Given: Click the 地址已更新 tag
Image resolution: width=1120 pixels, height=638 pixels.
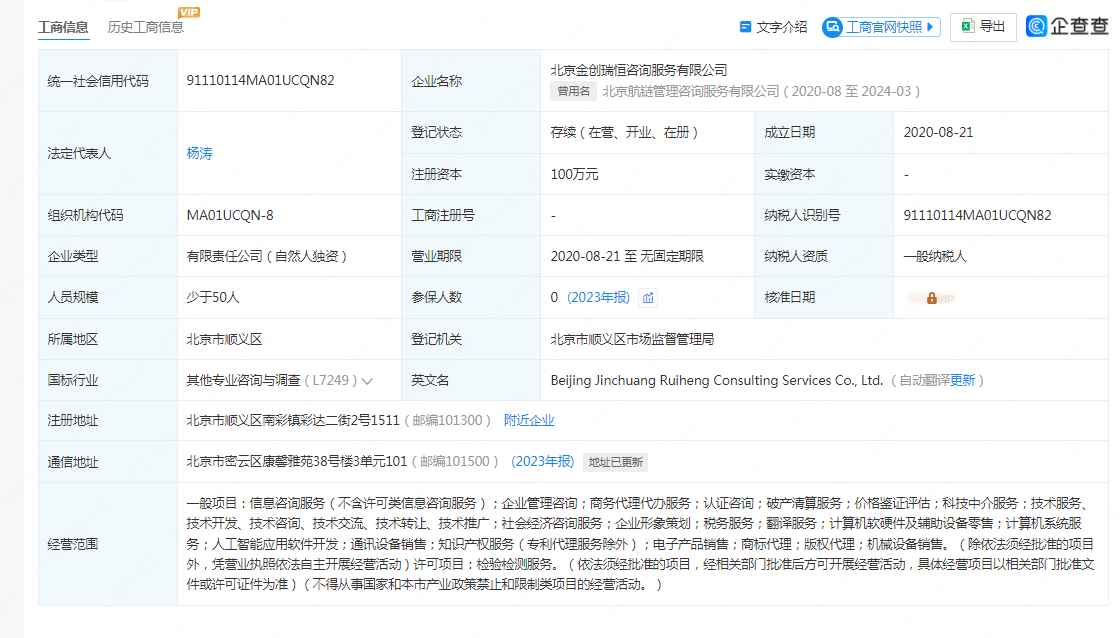Looking at the screenshot, I should tap(616, 462).
